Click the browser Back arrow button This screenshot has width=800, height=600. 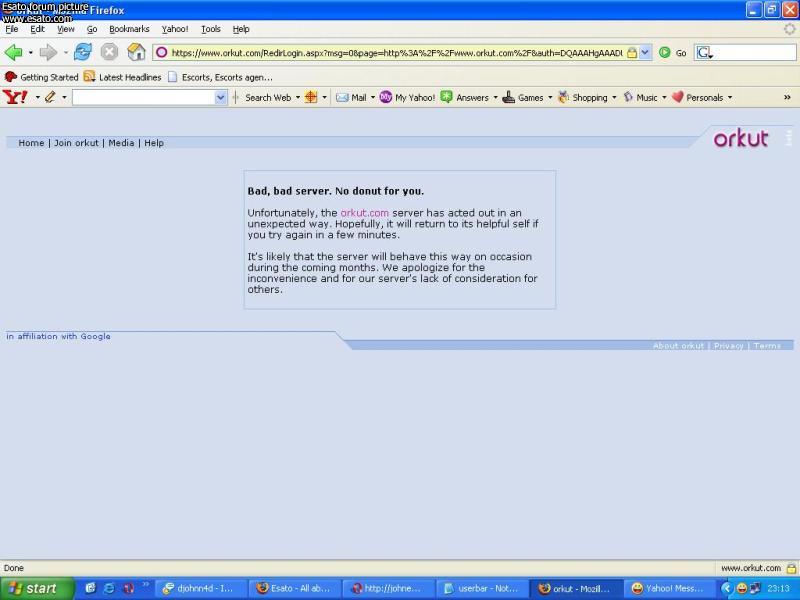pos(14,52)
